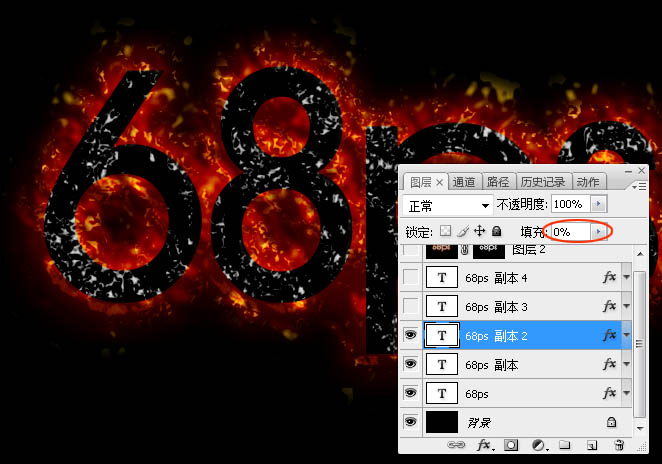Delete layer with trash icon
Image resolution: width=662 pixels, height=464 pixels.
tap(619, 445)
